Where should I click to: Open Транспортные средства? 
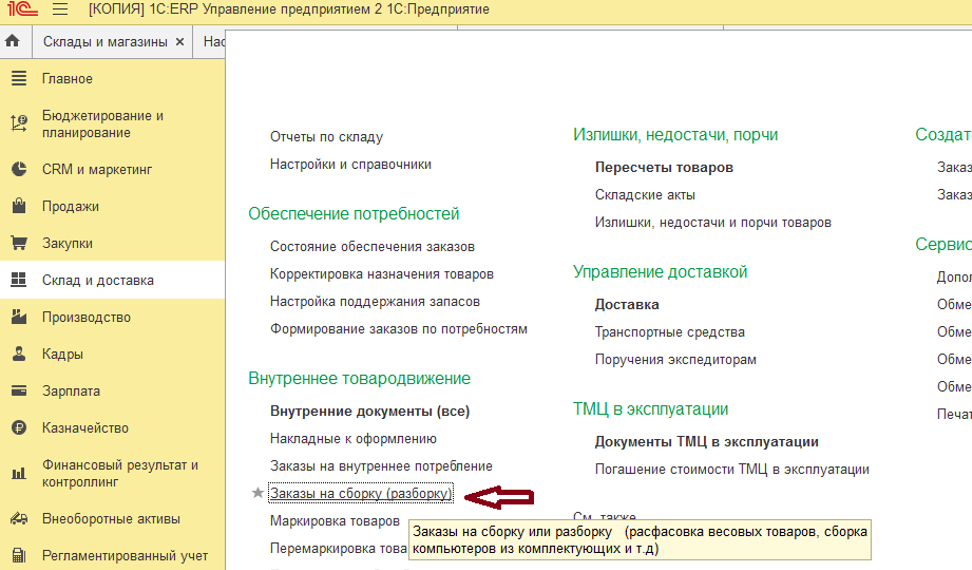point(669,332)
